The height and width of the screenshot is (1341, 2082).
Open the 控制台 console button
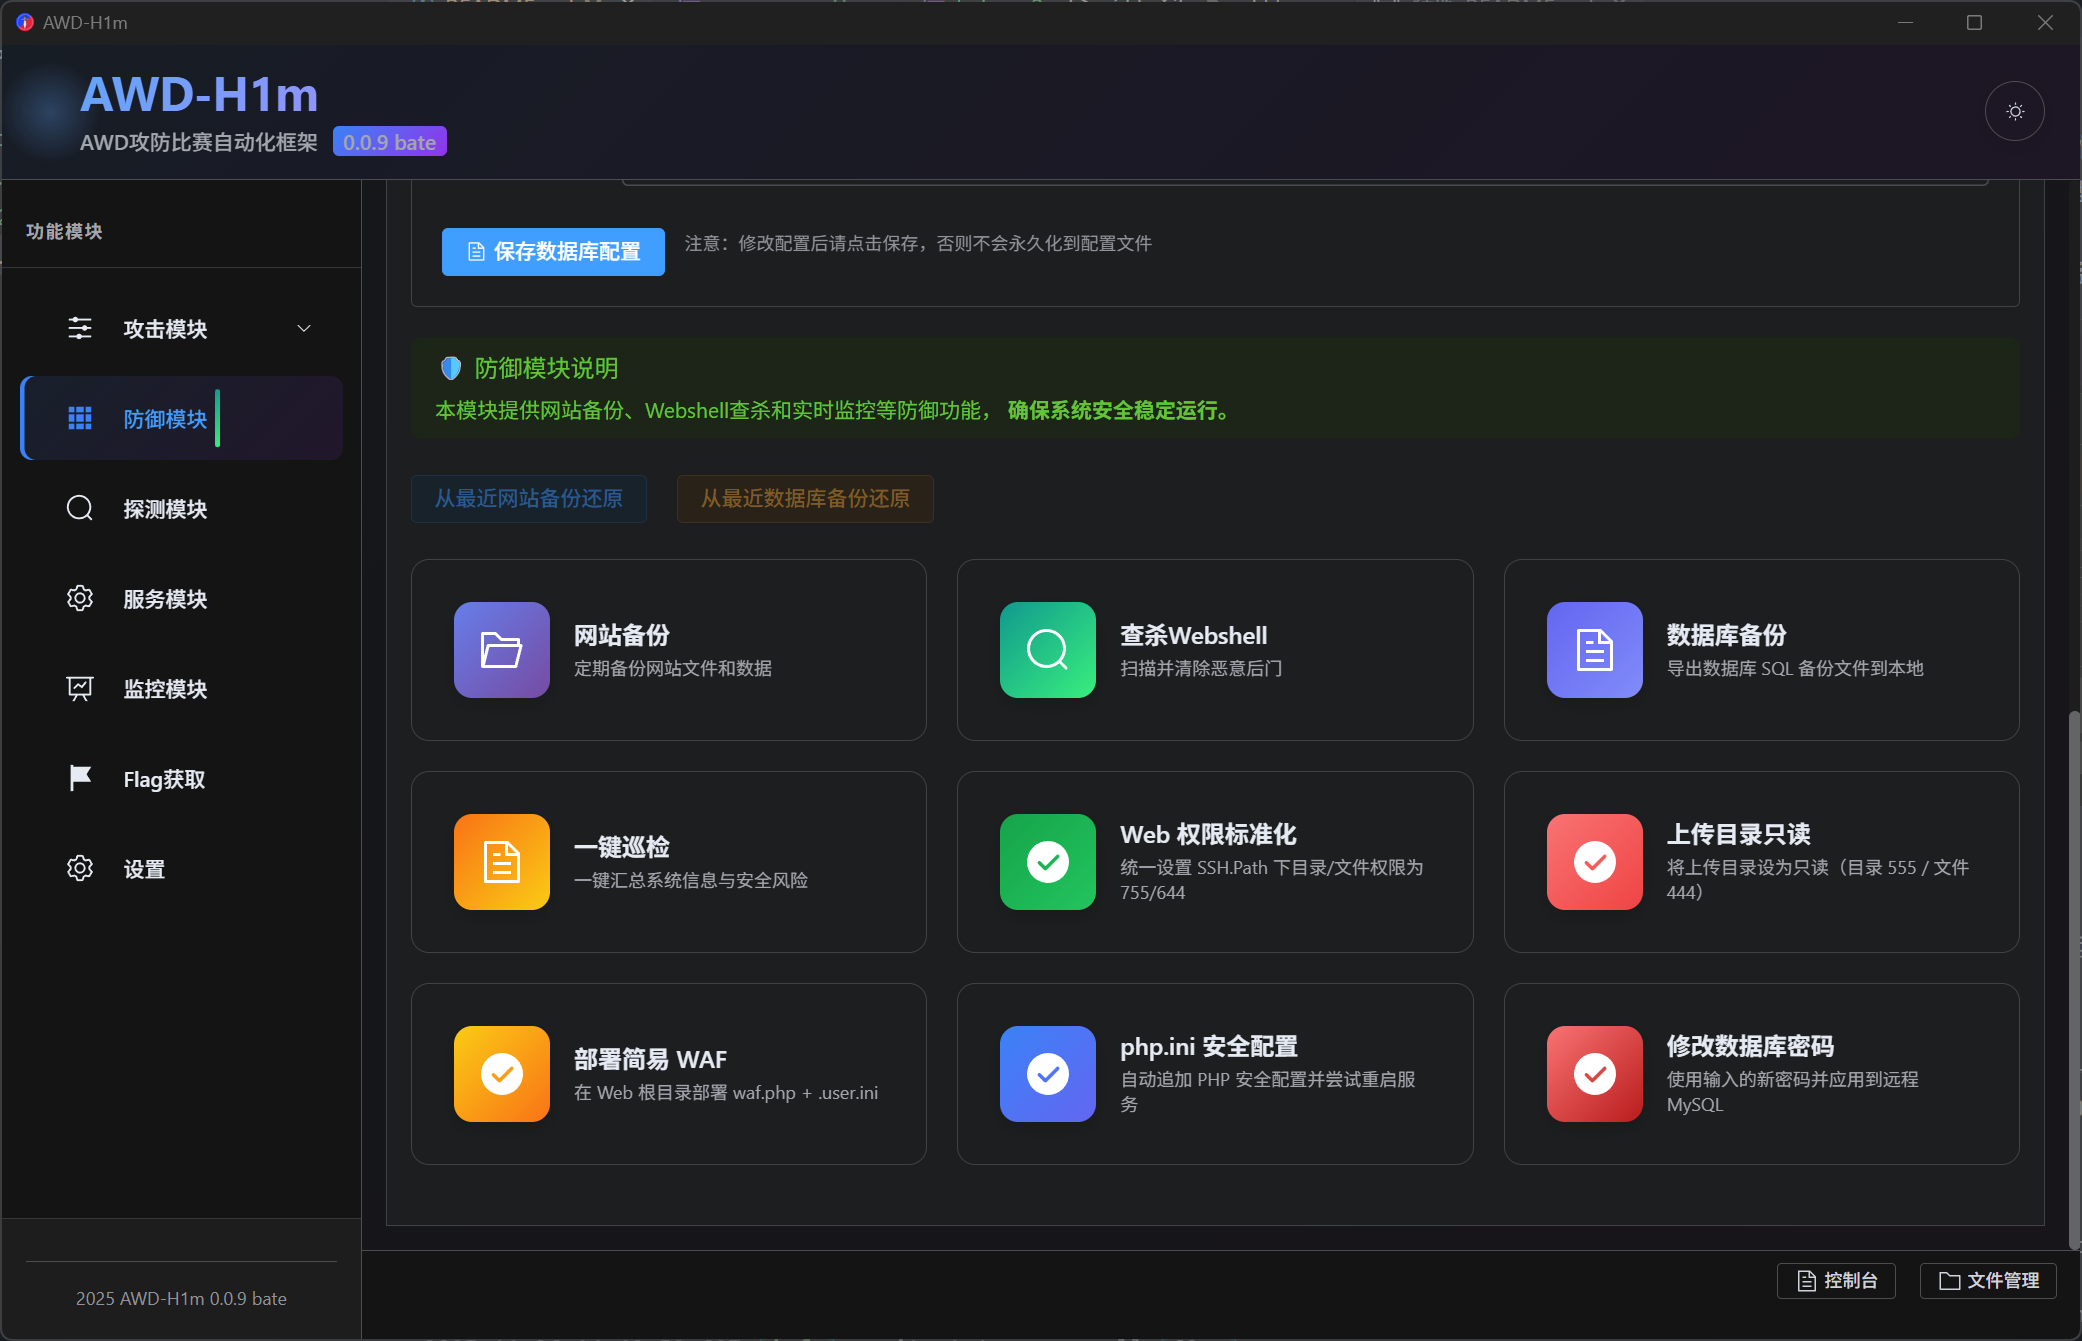[x=1836, y=1281]
